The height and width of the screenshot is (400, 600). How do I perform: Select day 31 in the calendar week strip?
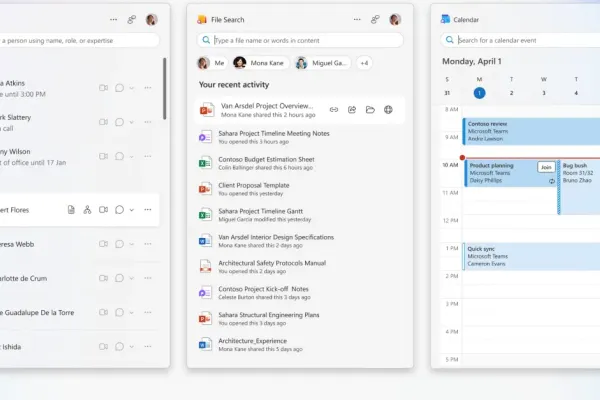pyautogui.click(x=447, y=93)
